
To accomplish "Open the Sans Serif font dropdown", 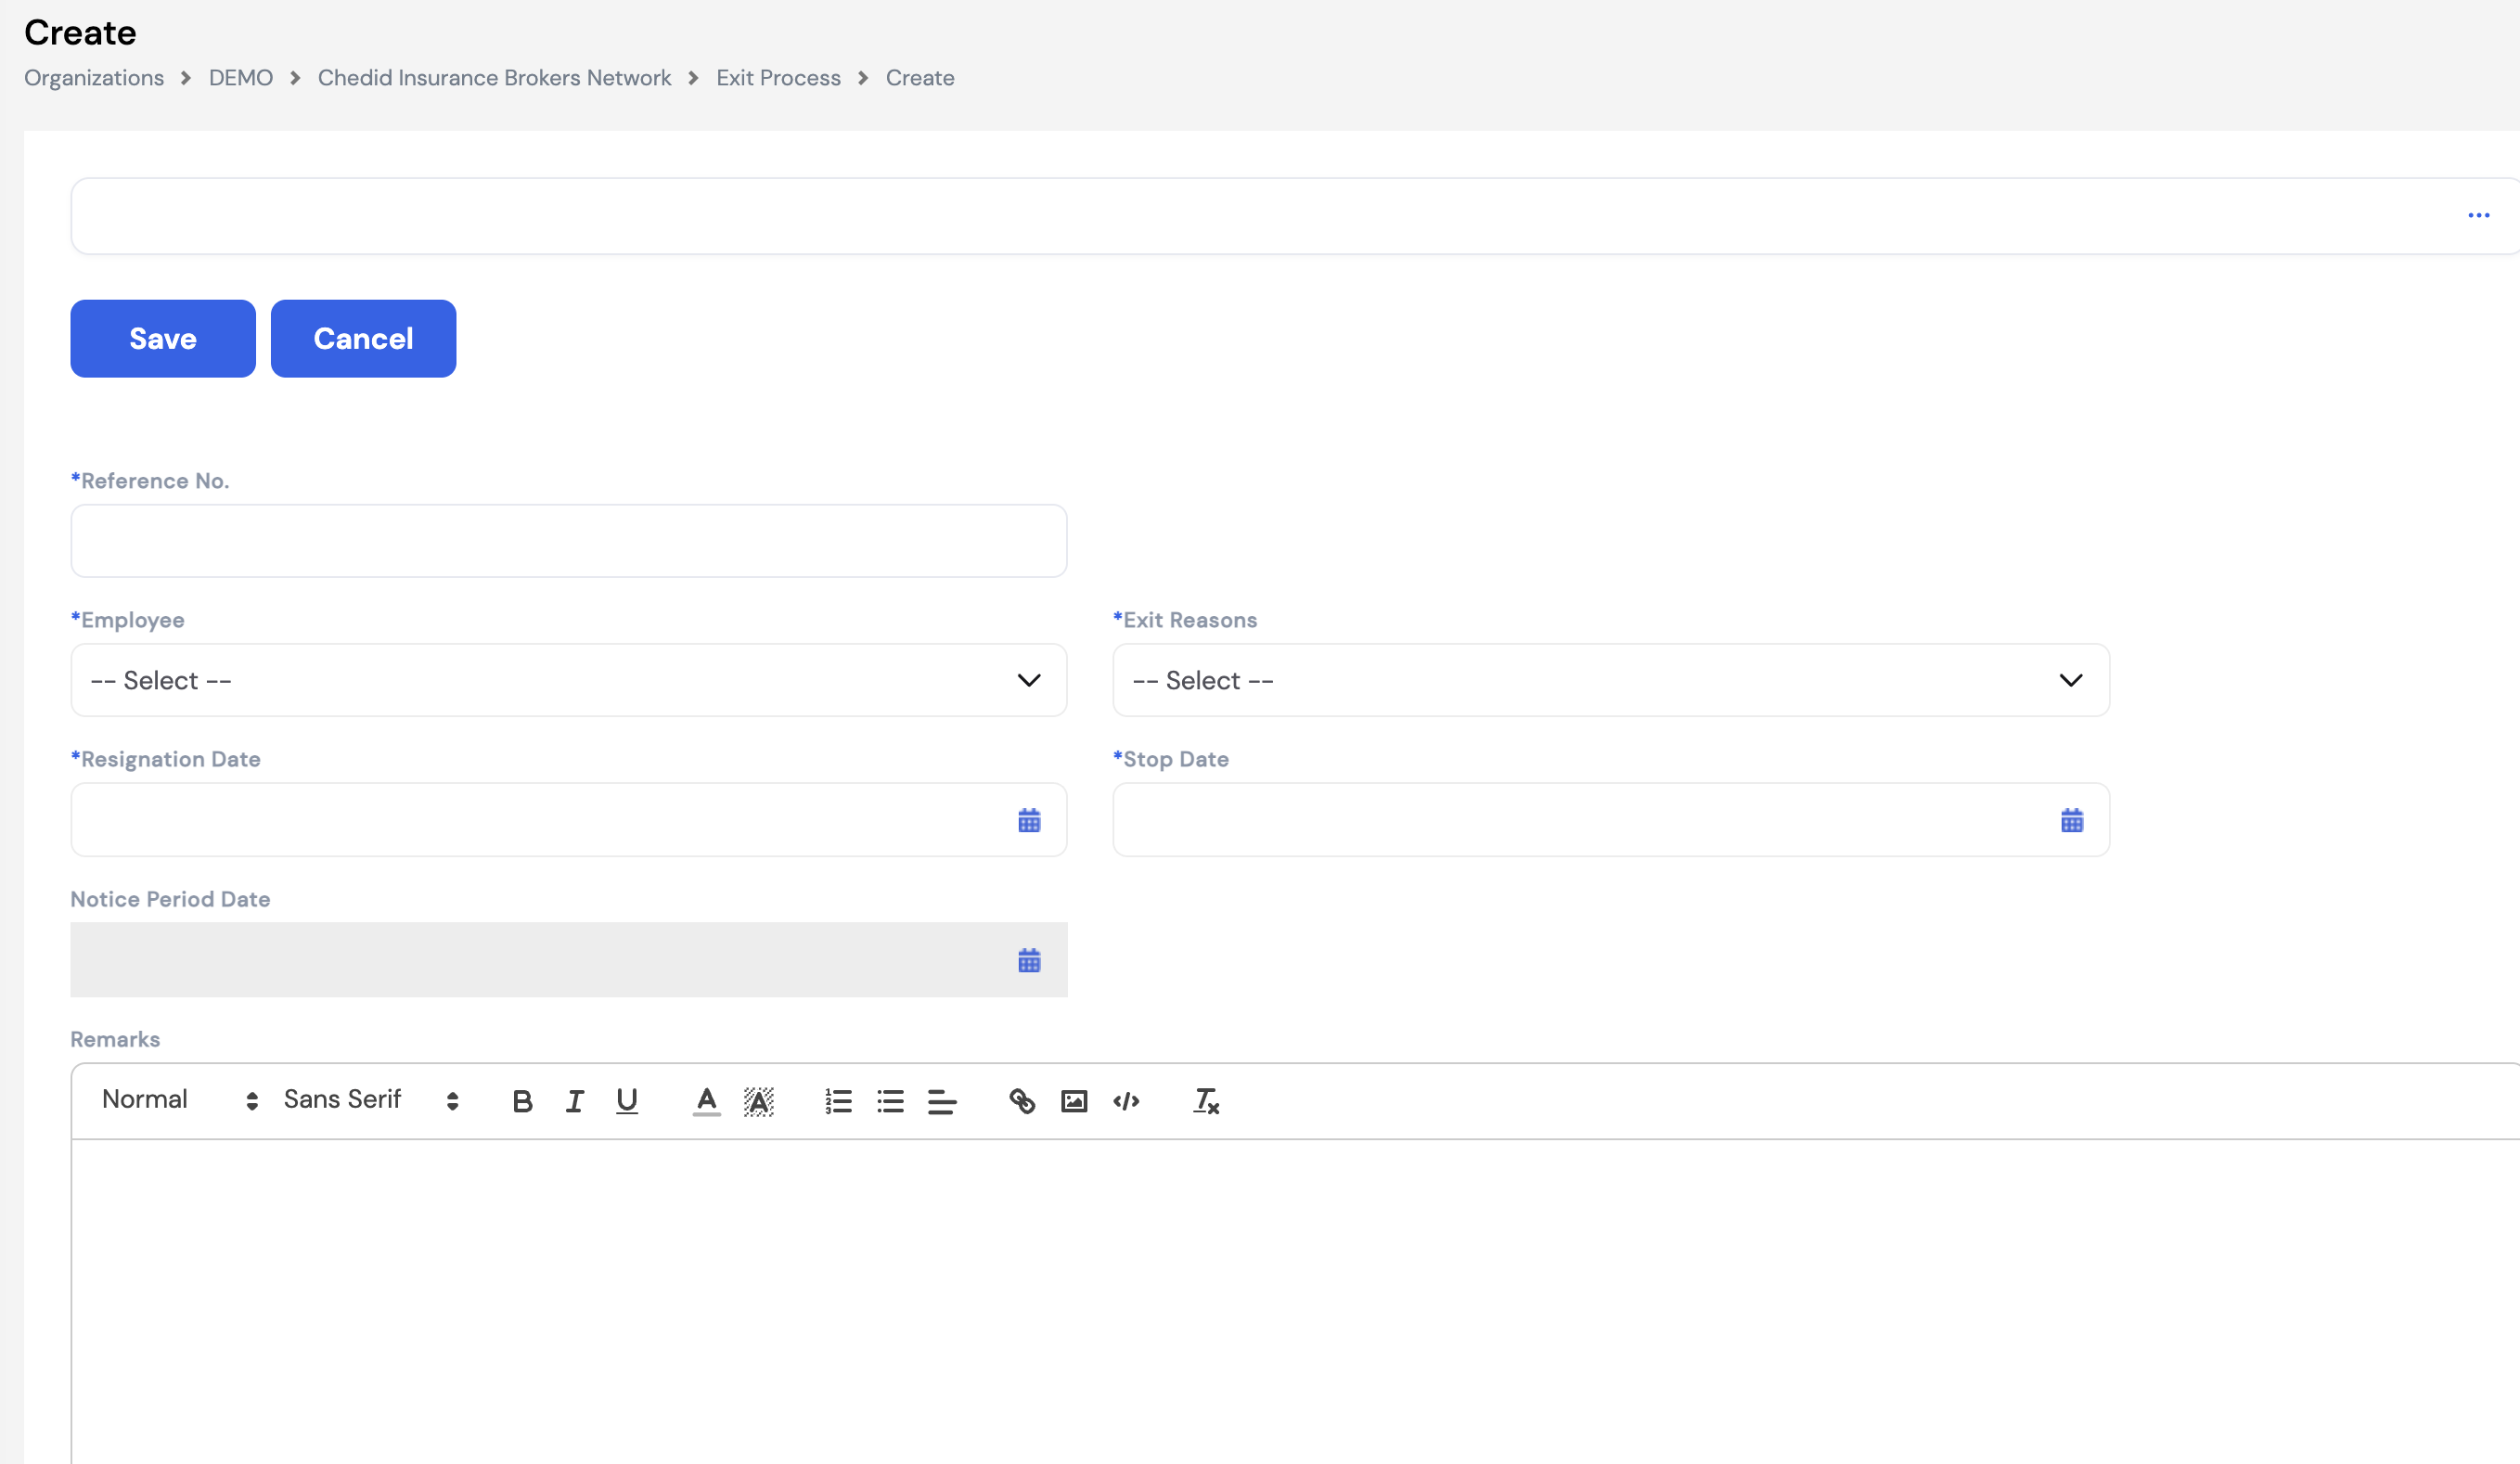I will (x=371, y=1100).
